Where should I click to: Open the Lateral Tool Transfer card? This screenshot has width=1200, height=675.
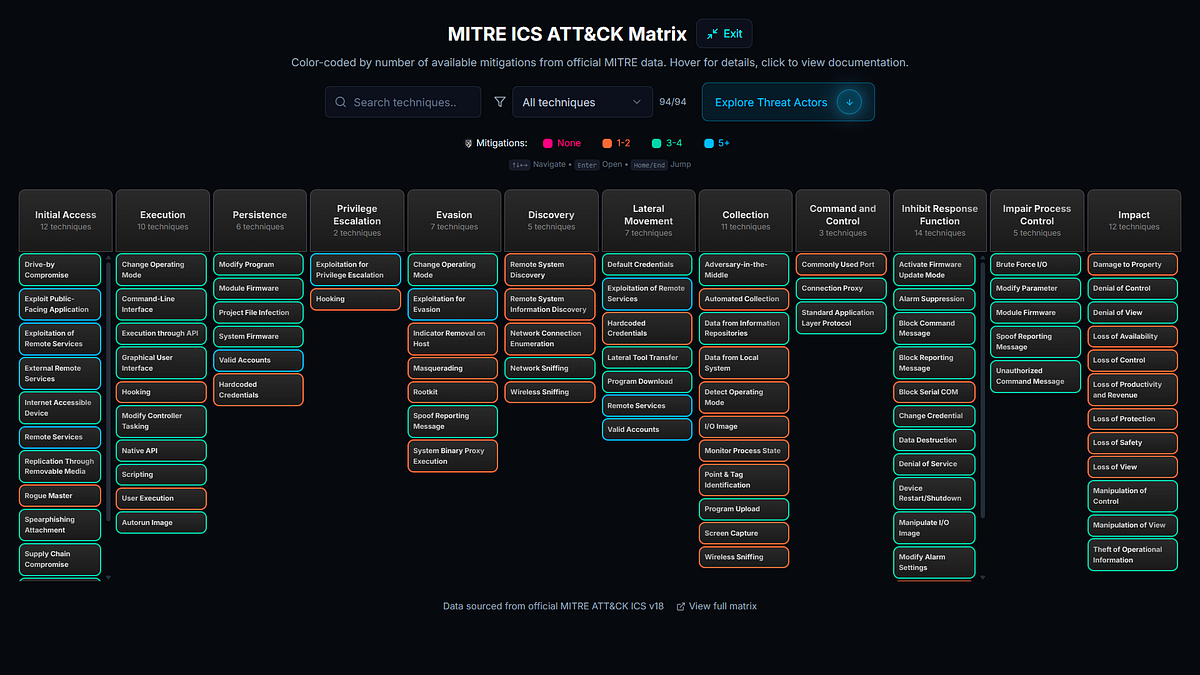pos(647,357)
